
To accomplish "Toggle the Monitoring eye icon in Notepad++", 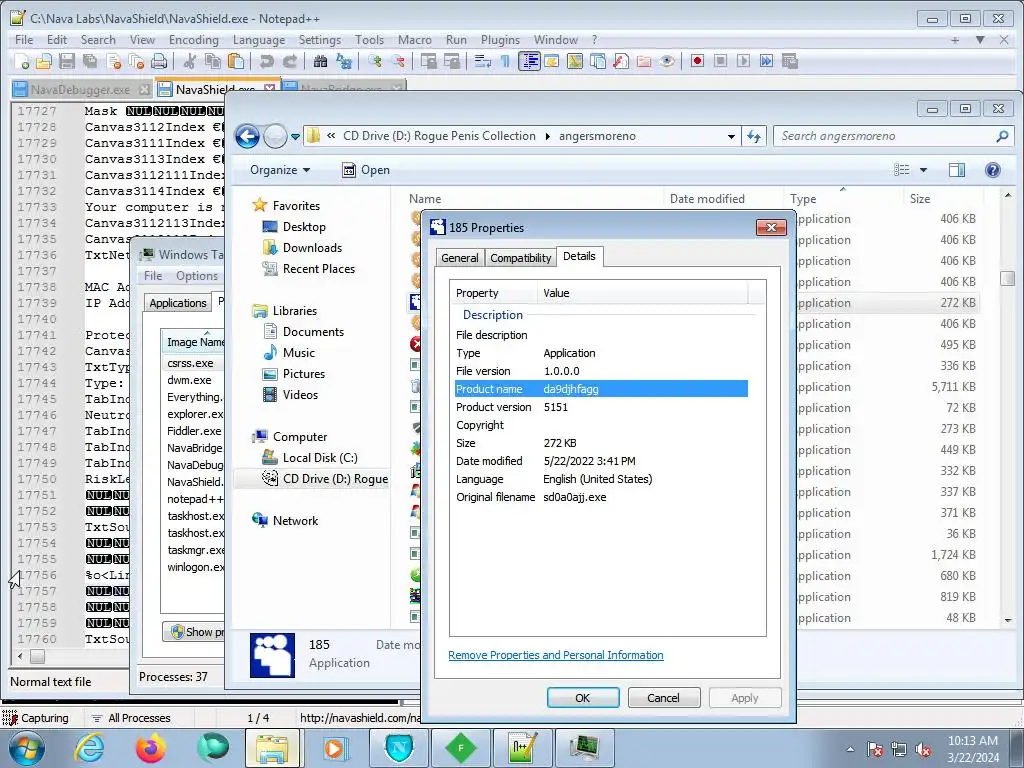I will [666, 61].
